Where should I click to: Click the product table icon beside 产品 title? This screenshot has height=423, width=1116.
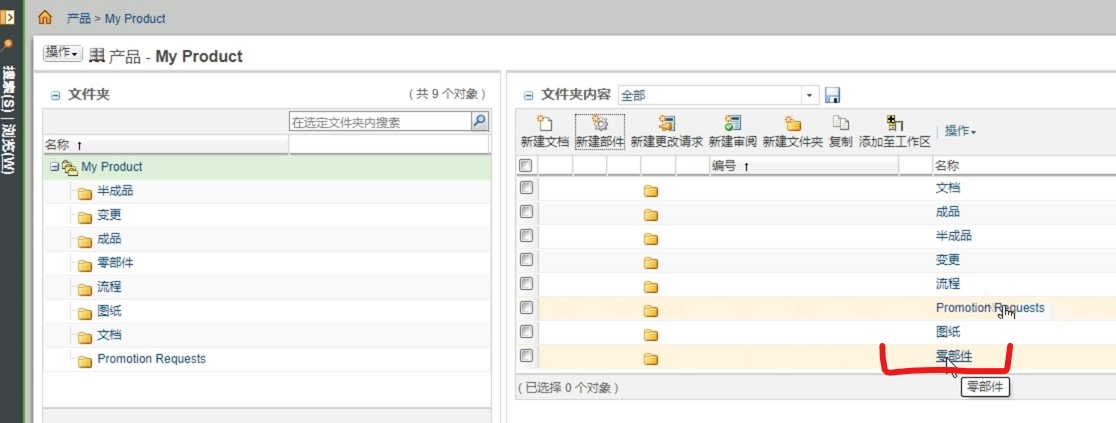coord(96,56)
